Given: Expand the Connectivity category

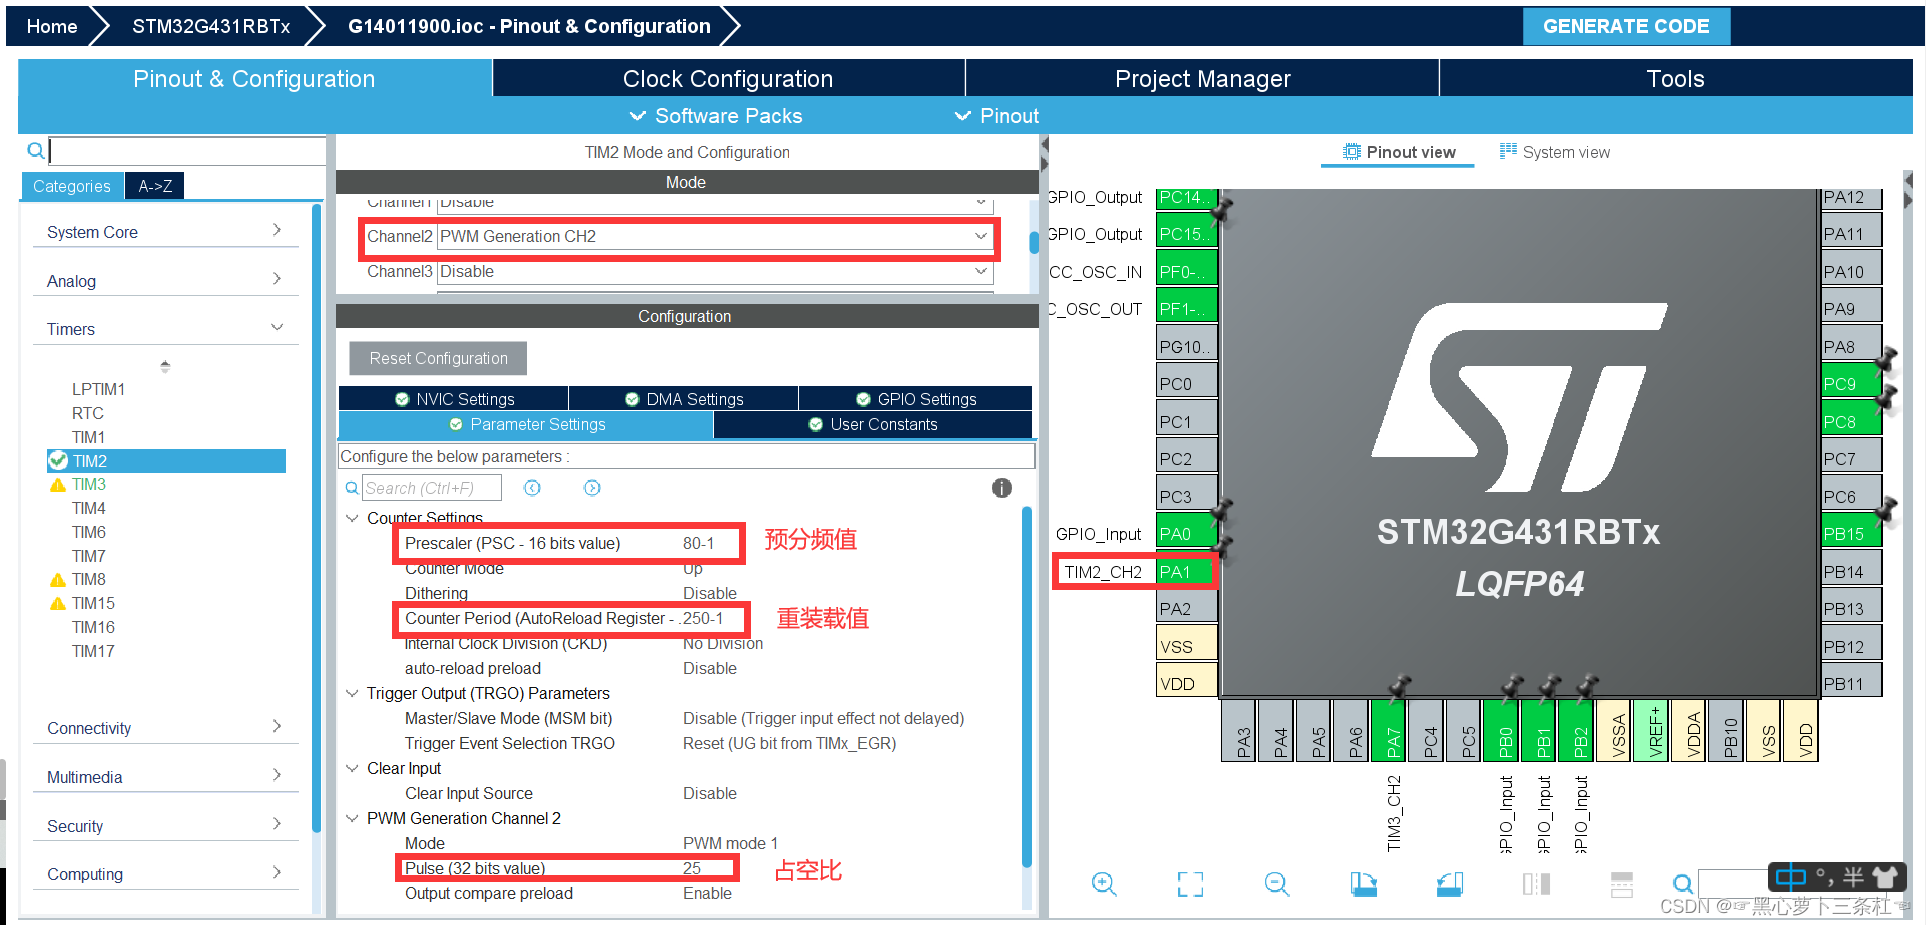Looking at the screenshot, I should [x=166, y=727].
